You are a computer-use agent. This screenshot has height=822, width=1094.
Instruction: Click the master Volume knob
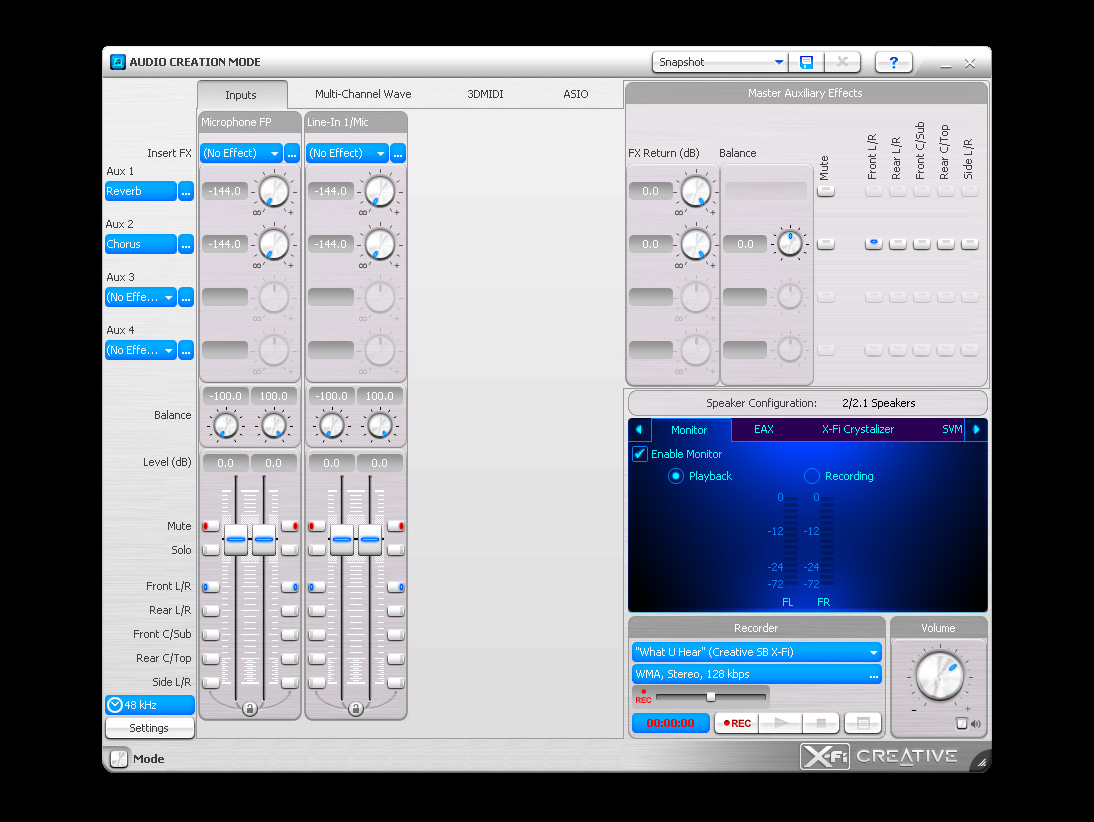[x=939, y=675]
